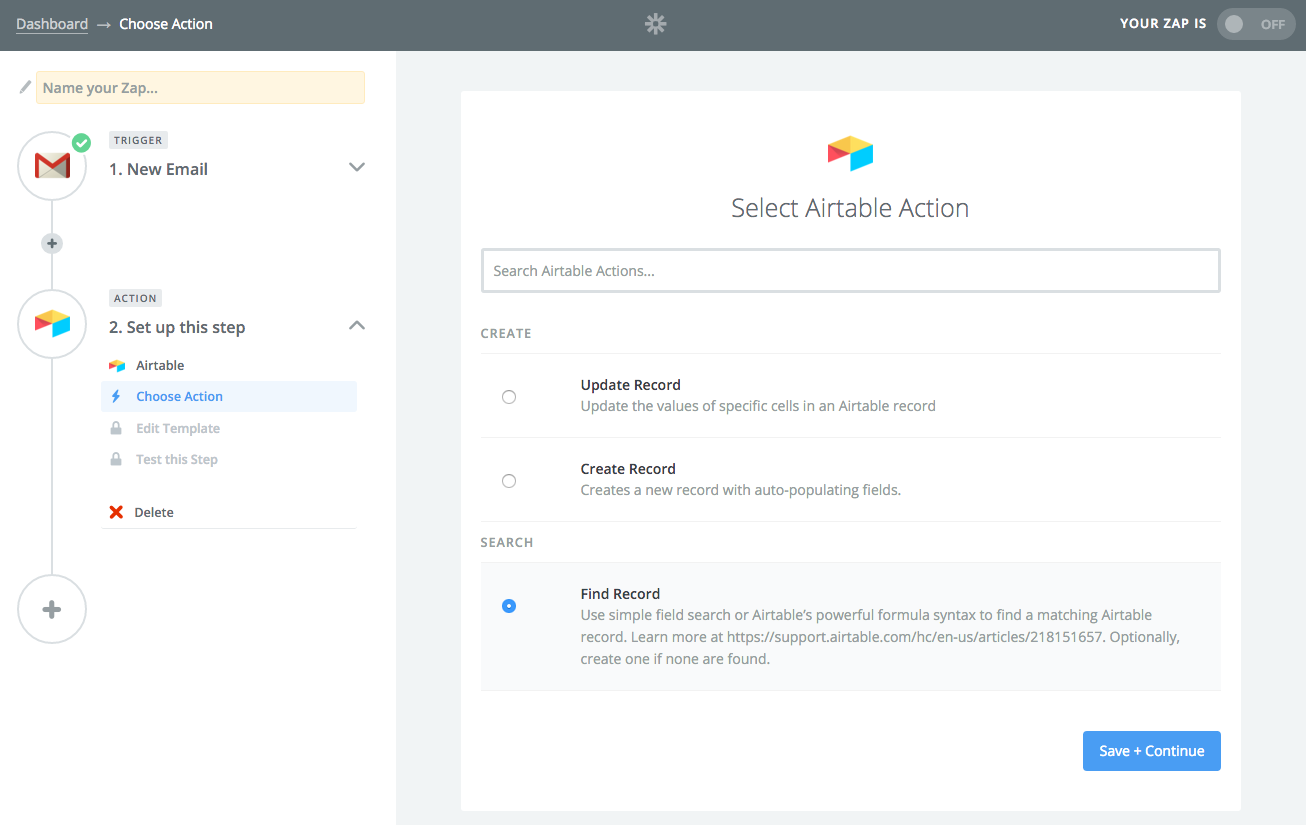Image resolution: width=1306 pixels, height=825 pixels.
Task: Select the Find Record radio button
Action: click(509, 606)
